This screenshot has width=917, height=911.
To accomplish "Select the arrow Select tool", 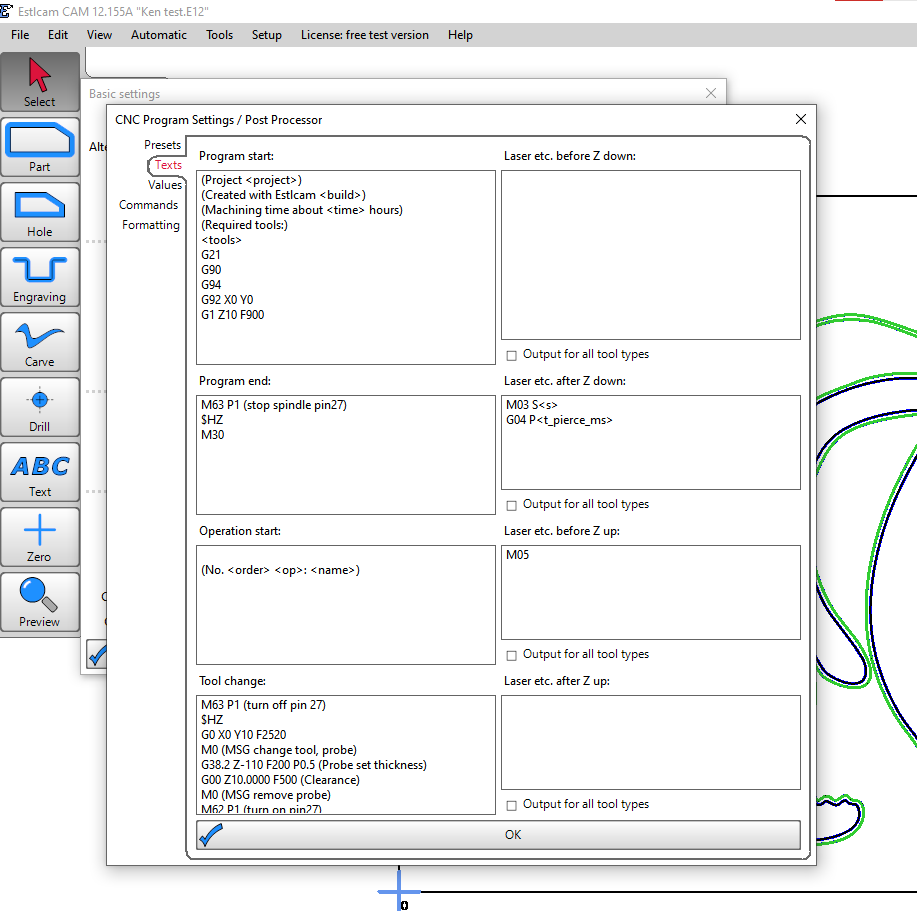I will pyautogui.click(x=40, y=82).
